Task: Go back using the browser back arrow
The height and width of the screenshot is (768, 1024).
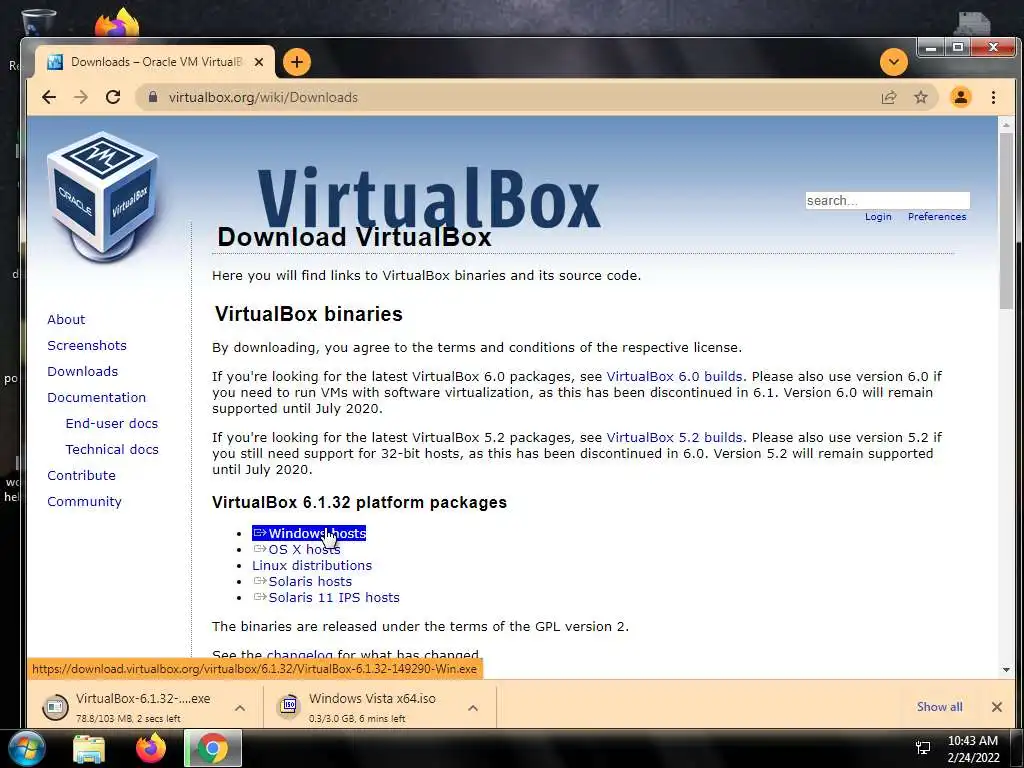Action: point(49,97)
